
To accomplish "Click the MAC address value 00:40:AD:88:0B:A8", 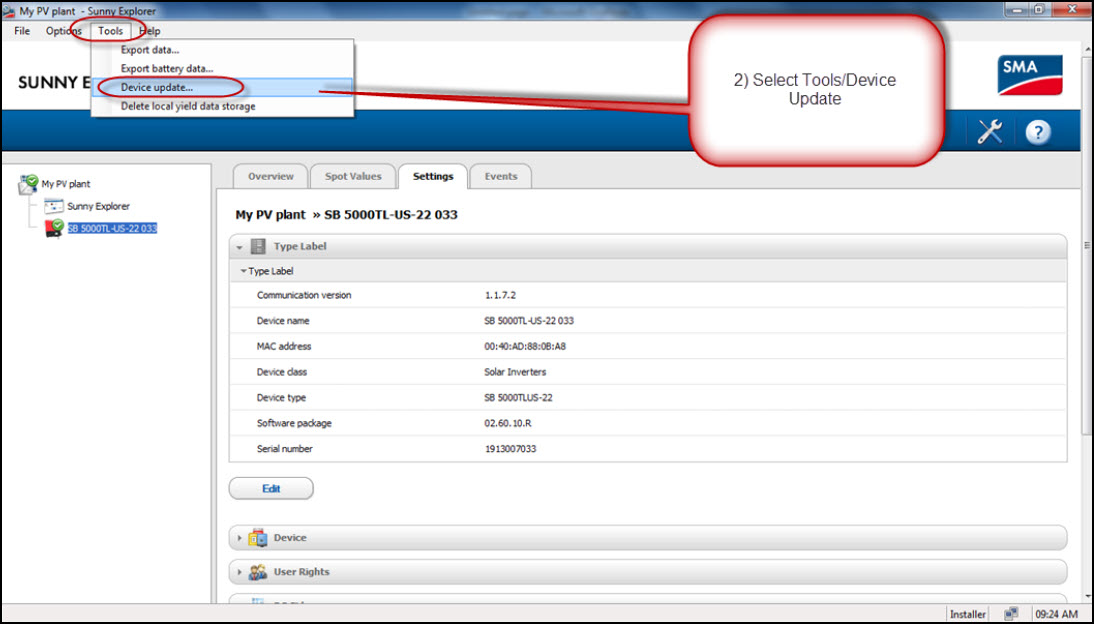I will coord(525,346).
